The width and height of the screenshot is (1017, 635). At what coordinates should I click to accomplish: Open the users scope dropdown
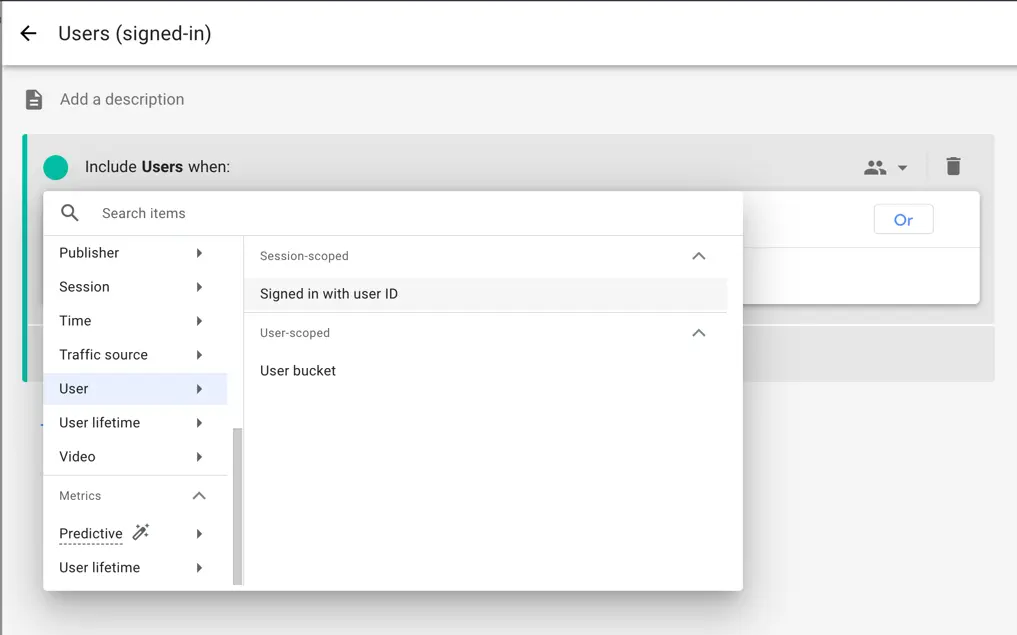886,168
